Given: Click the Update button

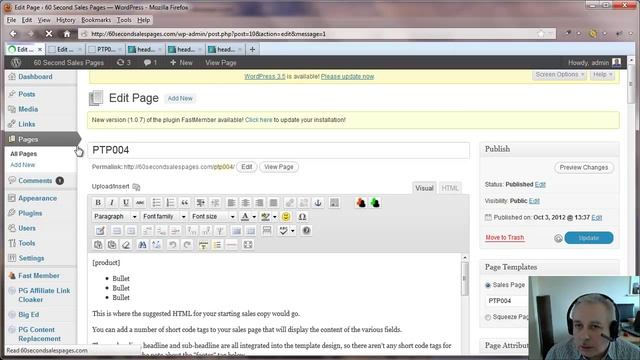Looking at the screenshot, I should click(589, 238).
